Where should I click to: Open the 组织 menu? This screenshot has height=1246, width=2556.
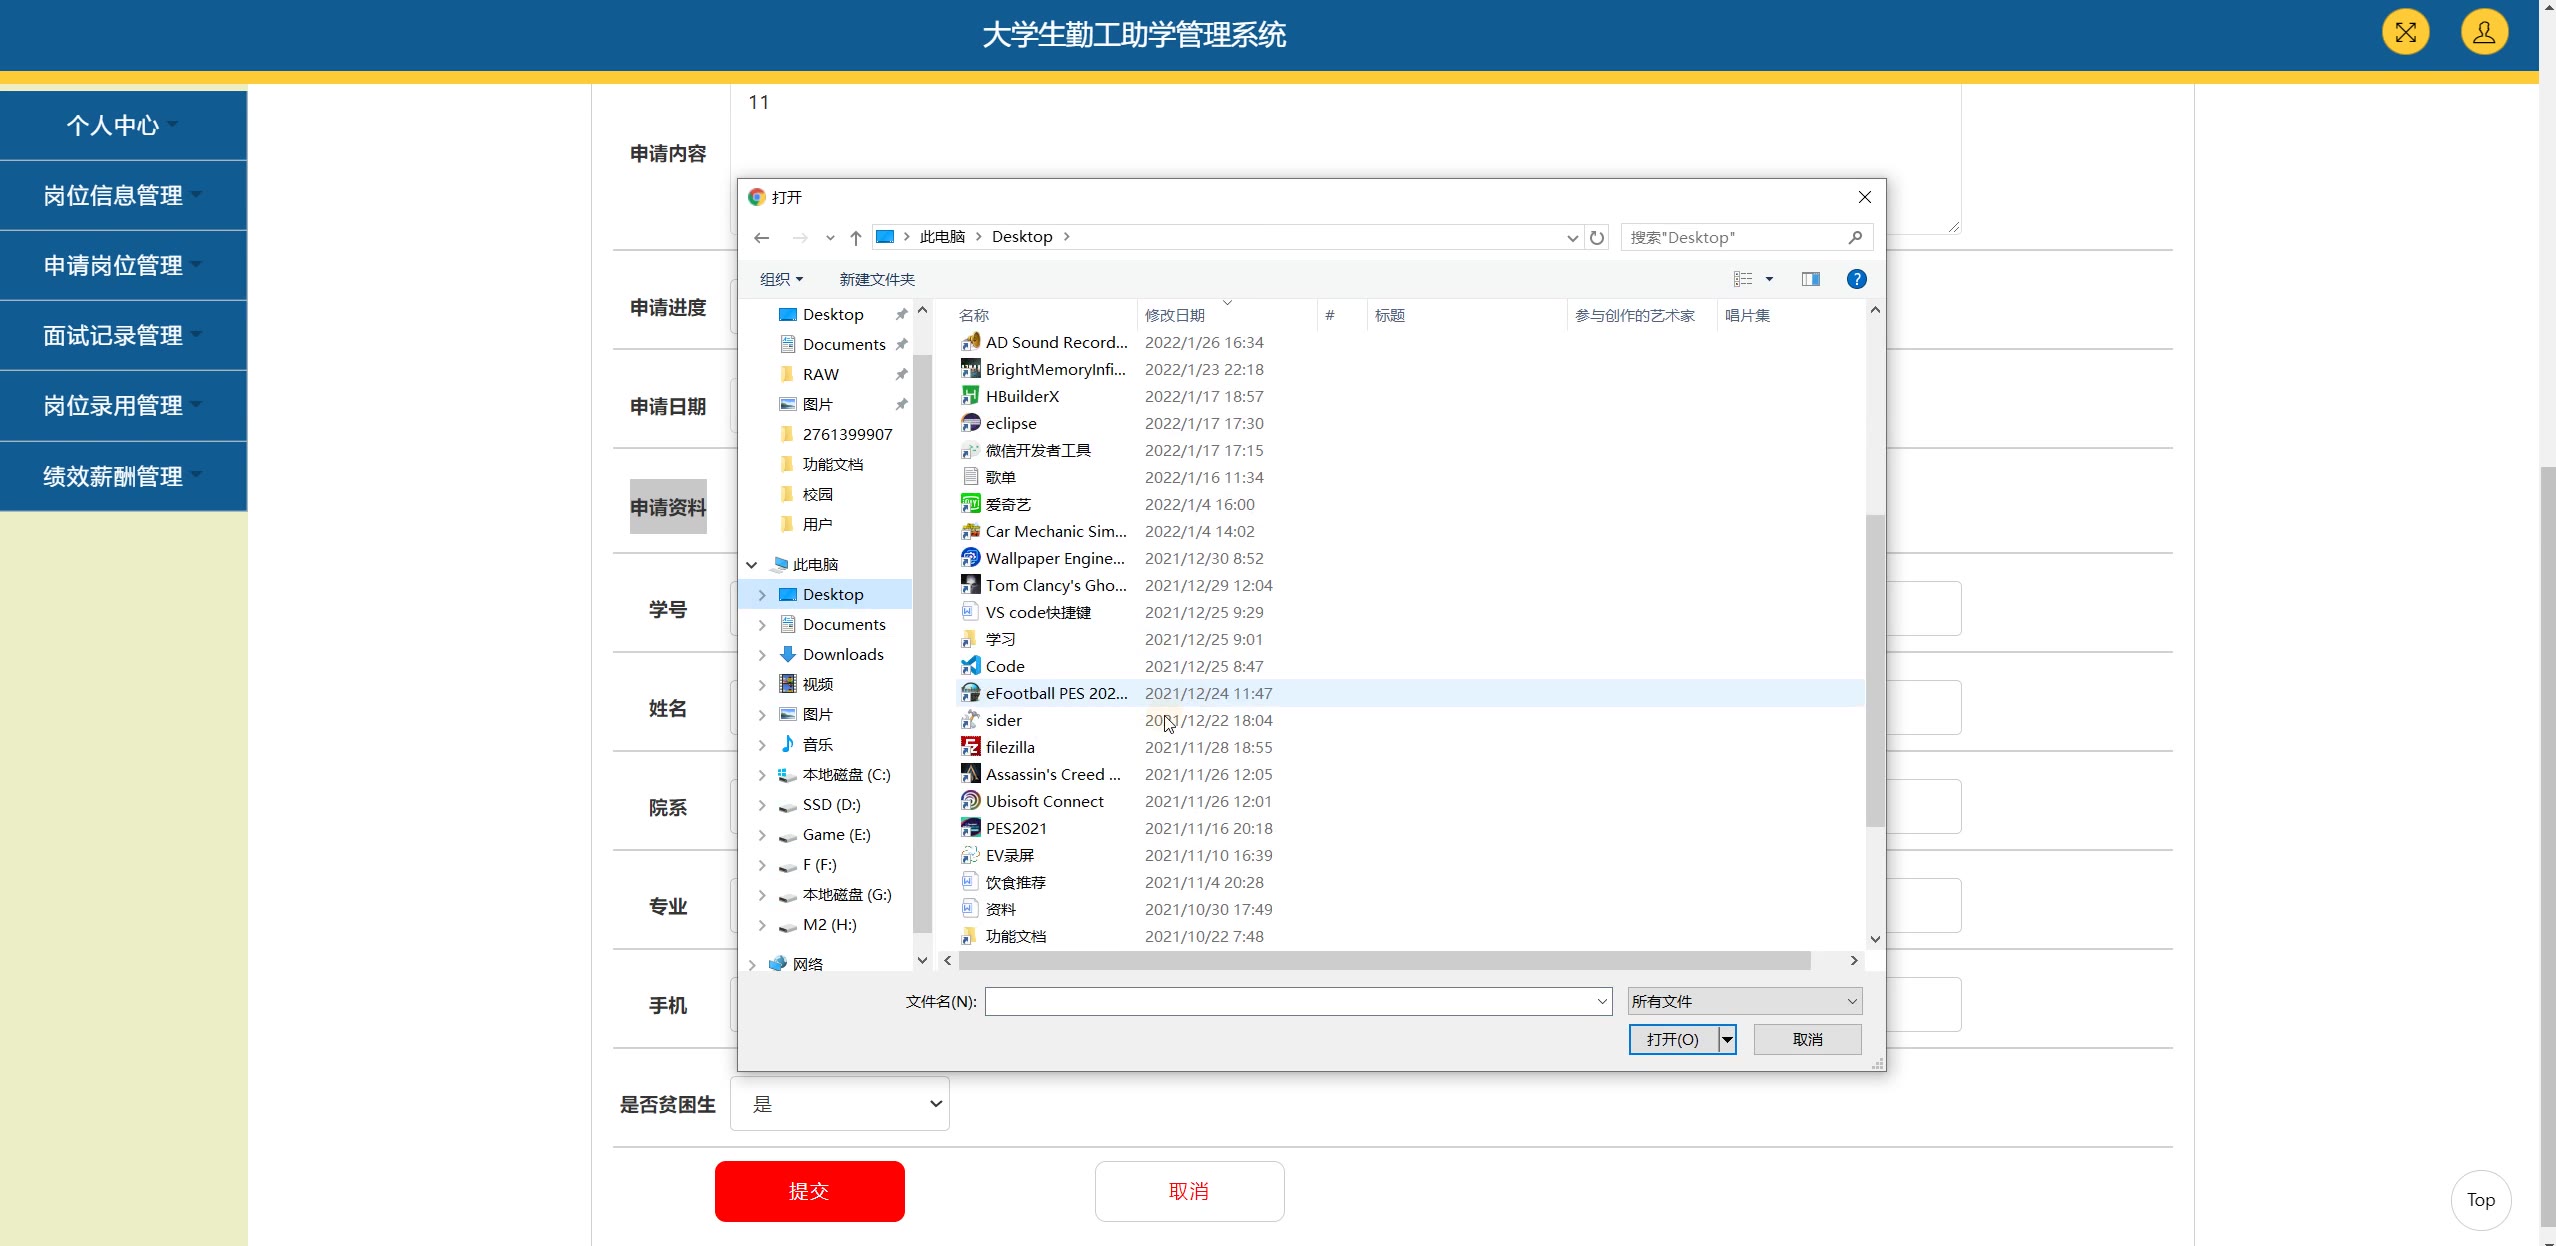click(x=780, y=279)
